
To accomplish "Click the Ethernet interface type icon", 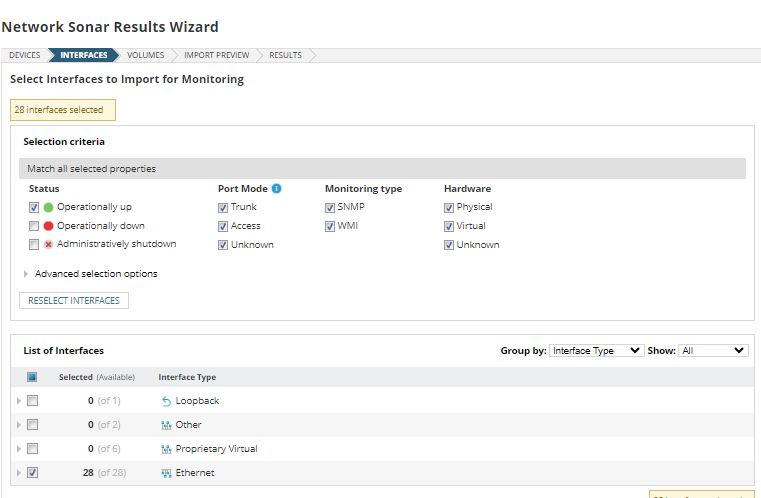I will [x=166, y=473].
